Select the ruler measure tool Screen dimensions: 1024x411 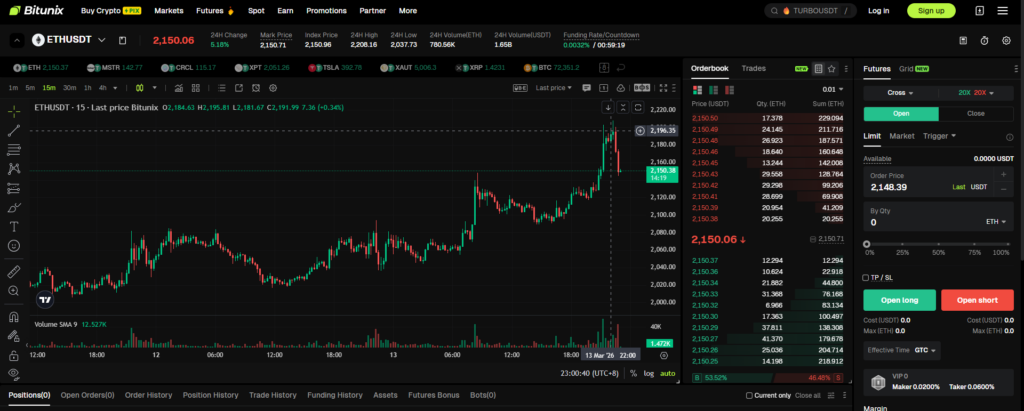click(13, 271)
